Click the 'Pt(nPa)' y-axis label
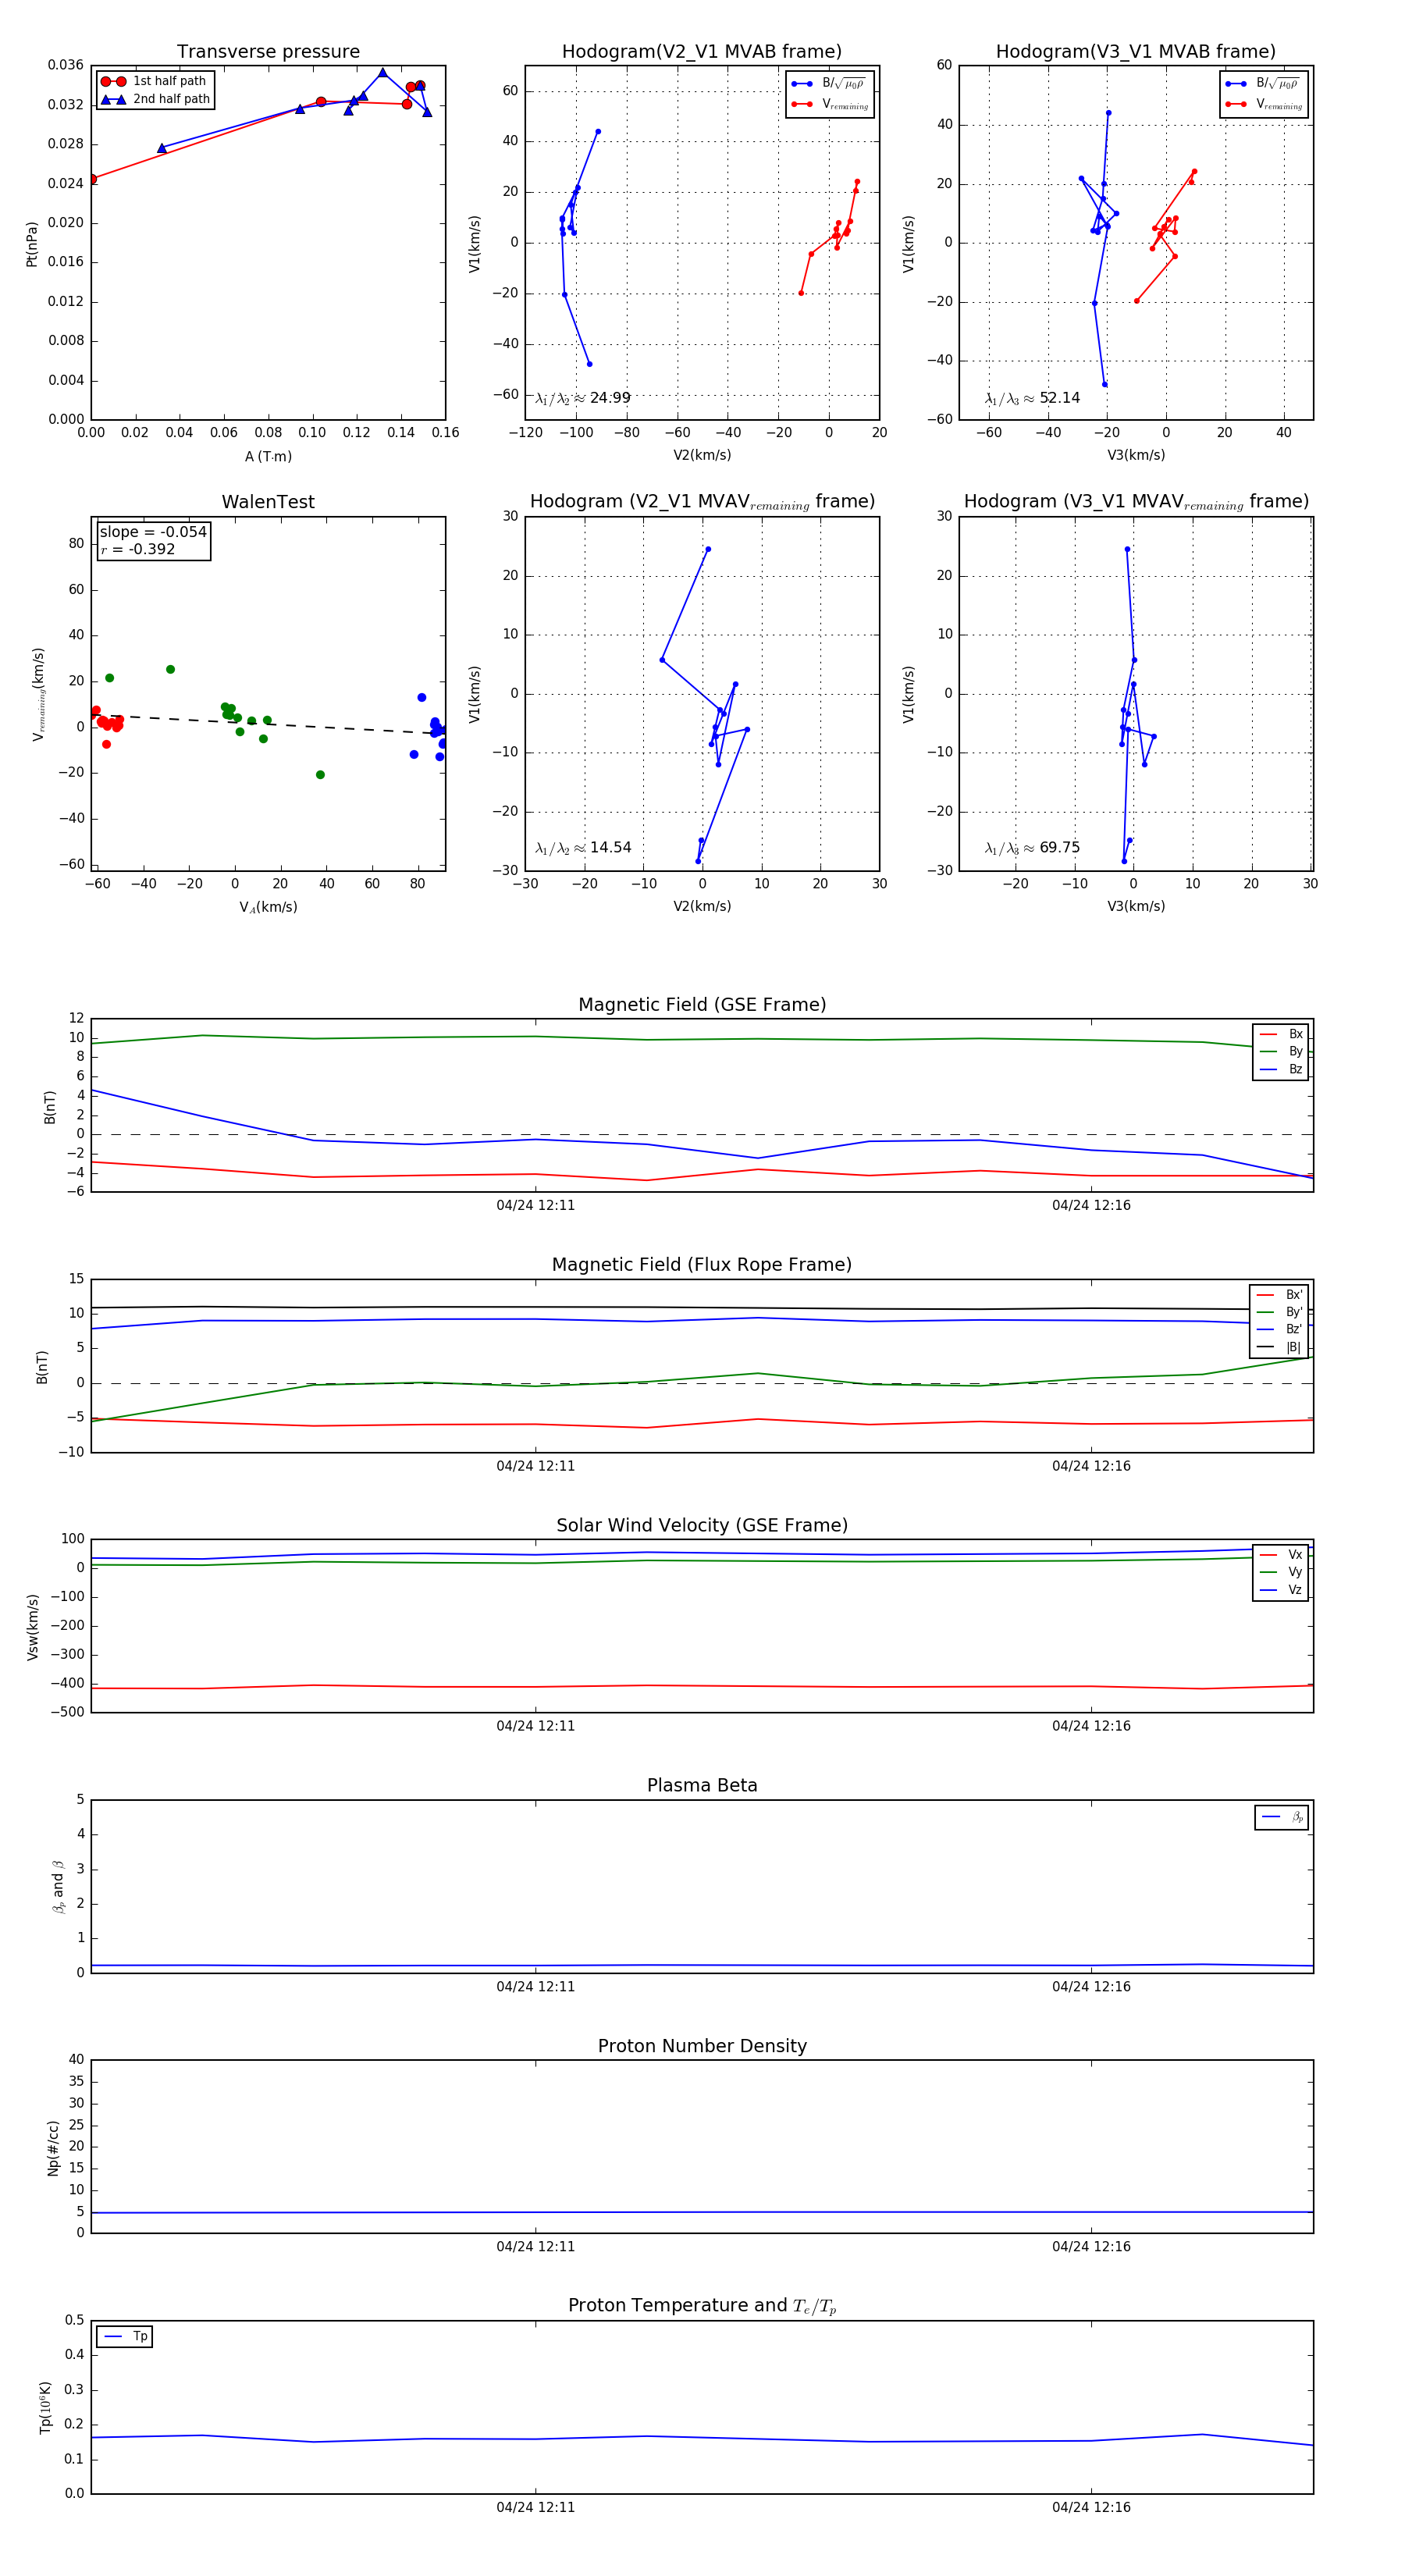 [x=32, y=244]
